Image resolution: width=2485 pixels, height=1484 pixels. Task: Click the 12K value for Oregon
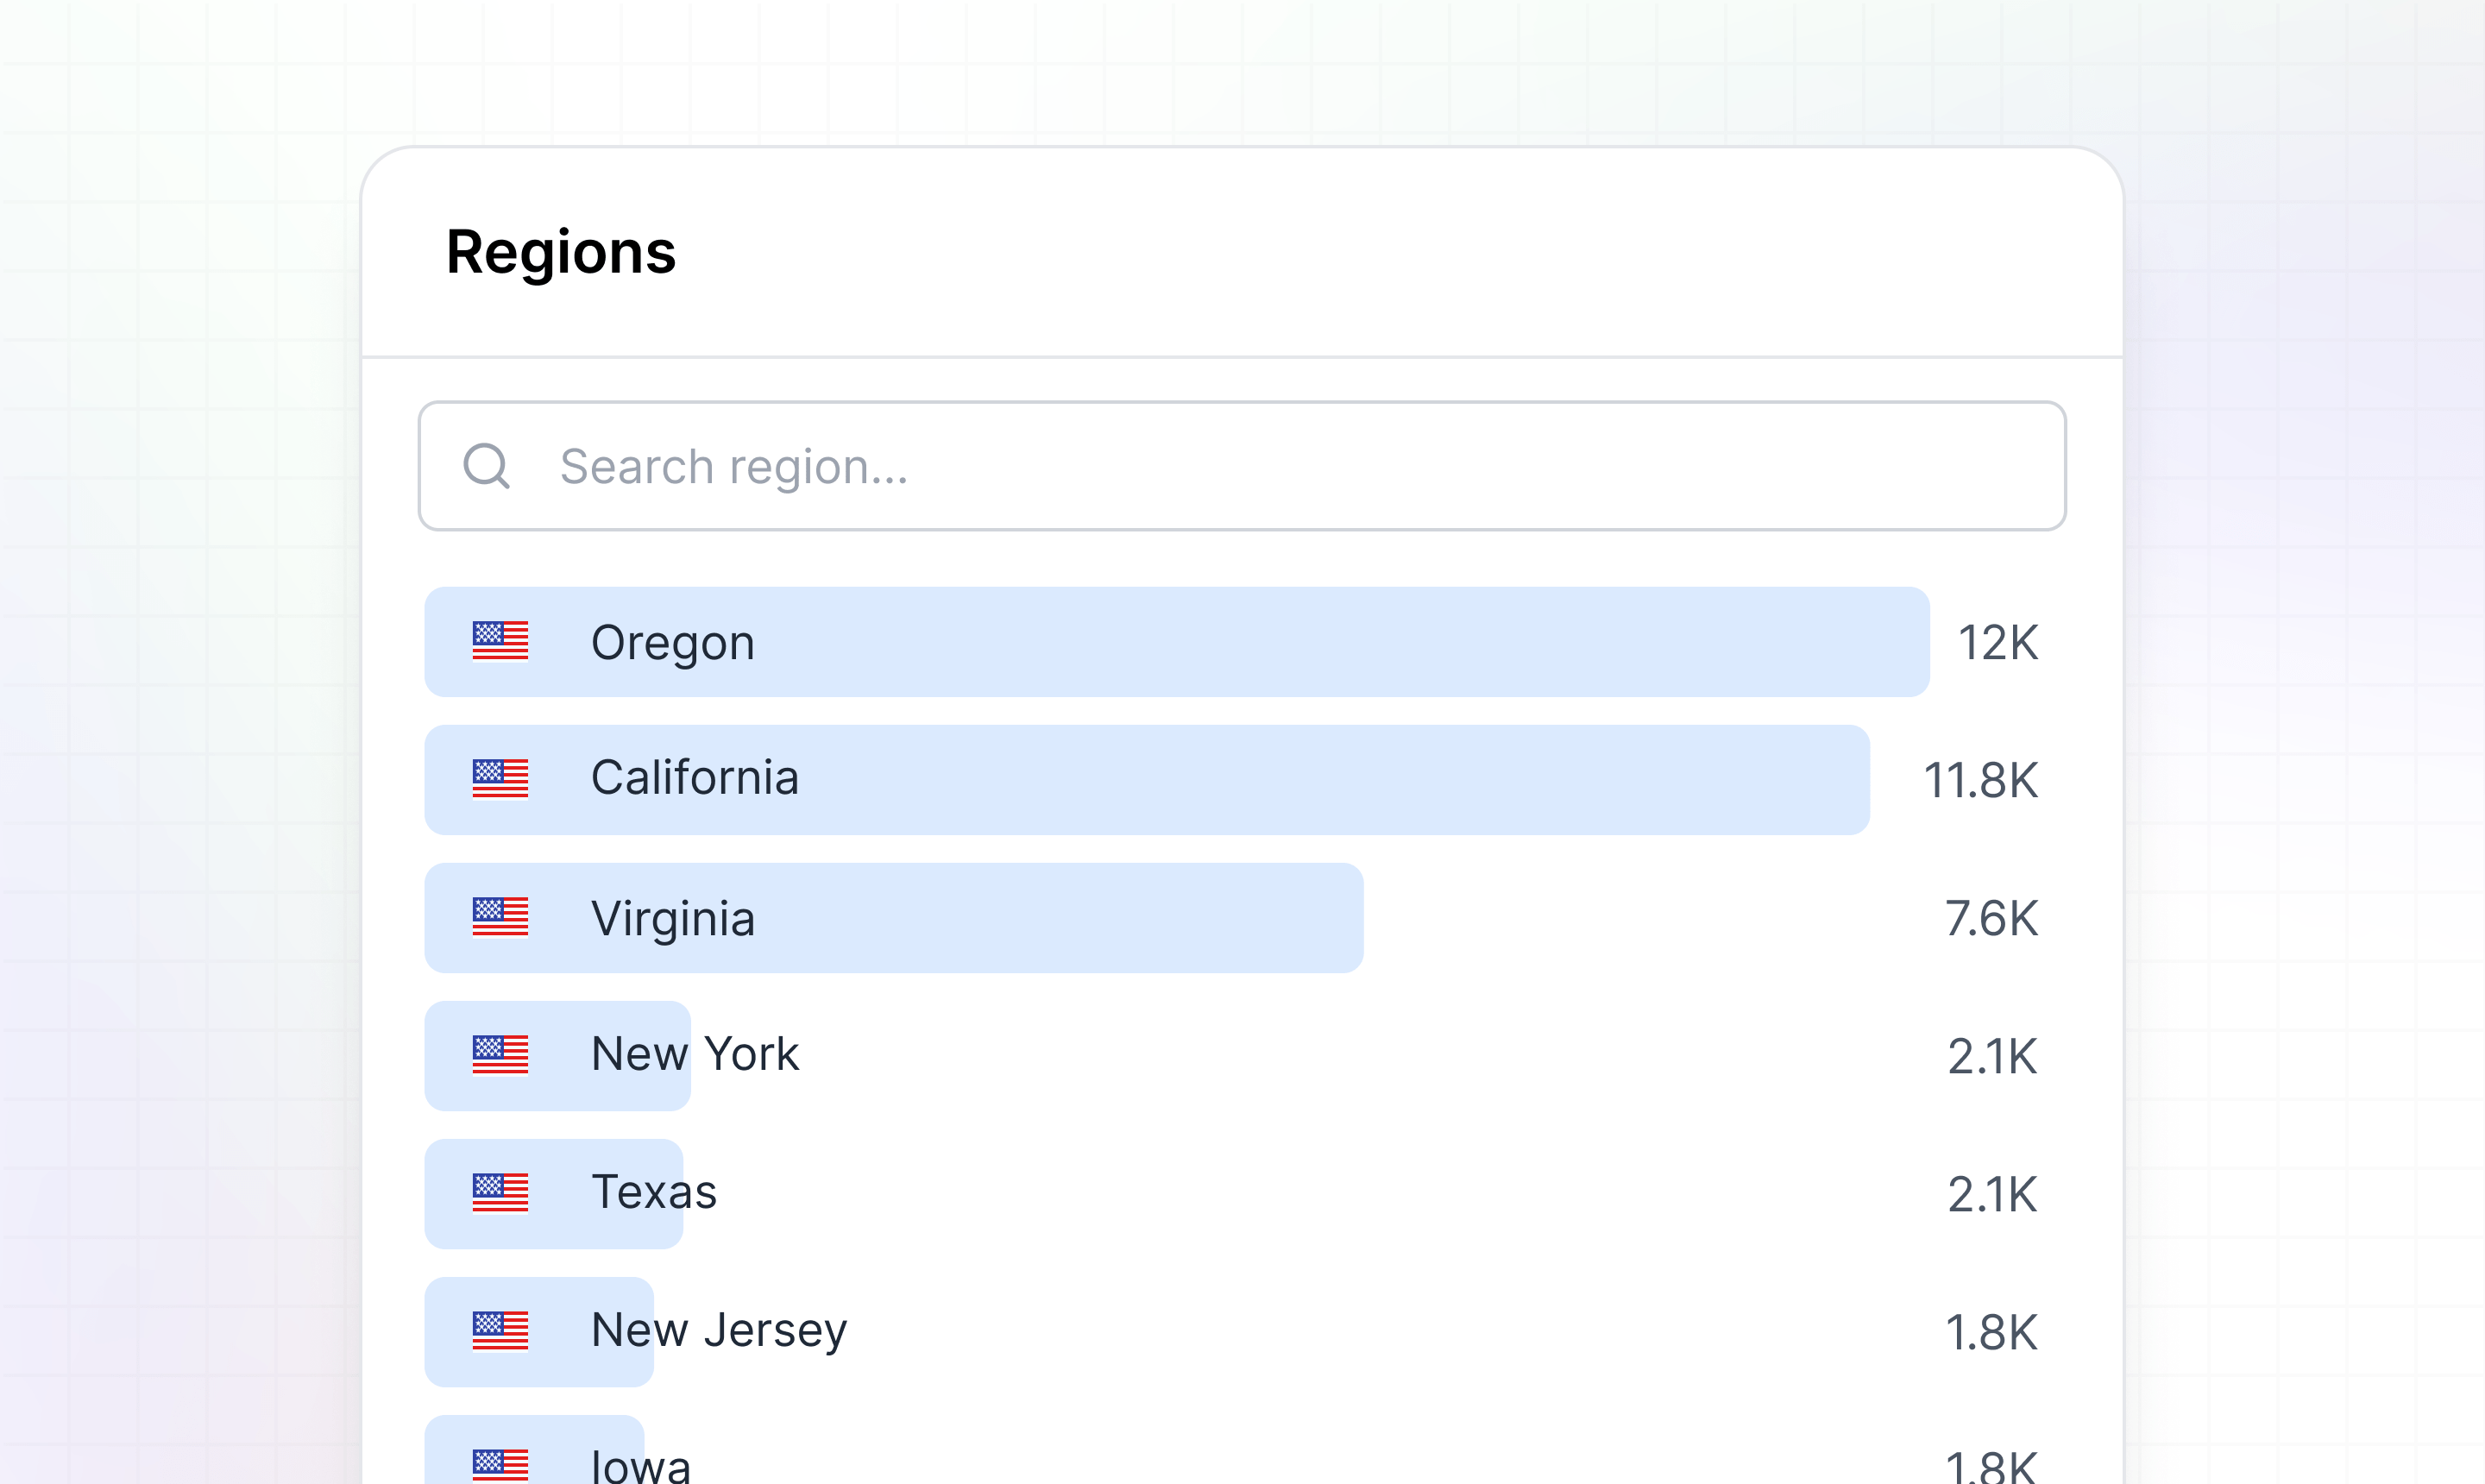click(1997, 643)
